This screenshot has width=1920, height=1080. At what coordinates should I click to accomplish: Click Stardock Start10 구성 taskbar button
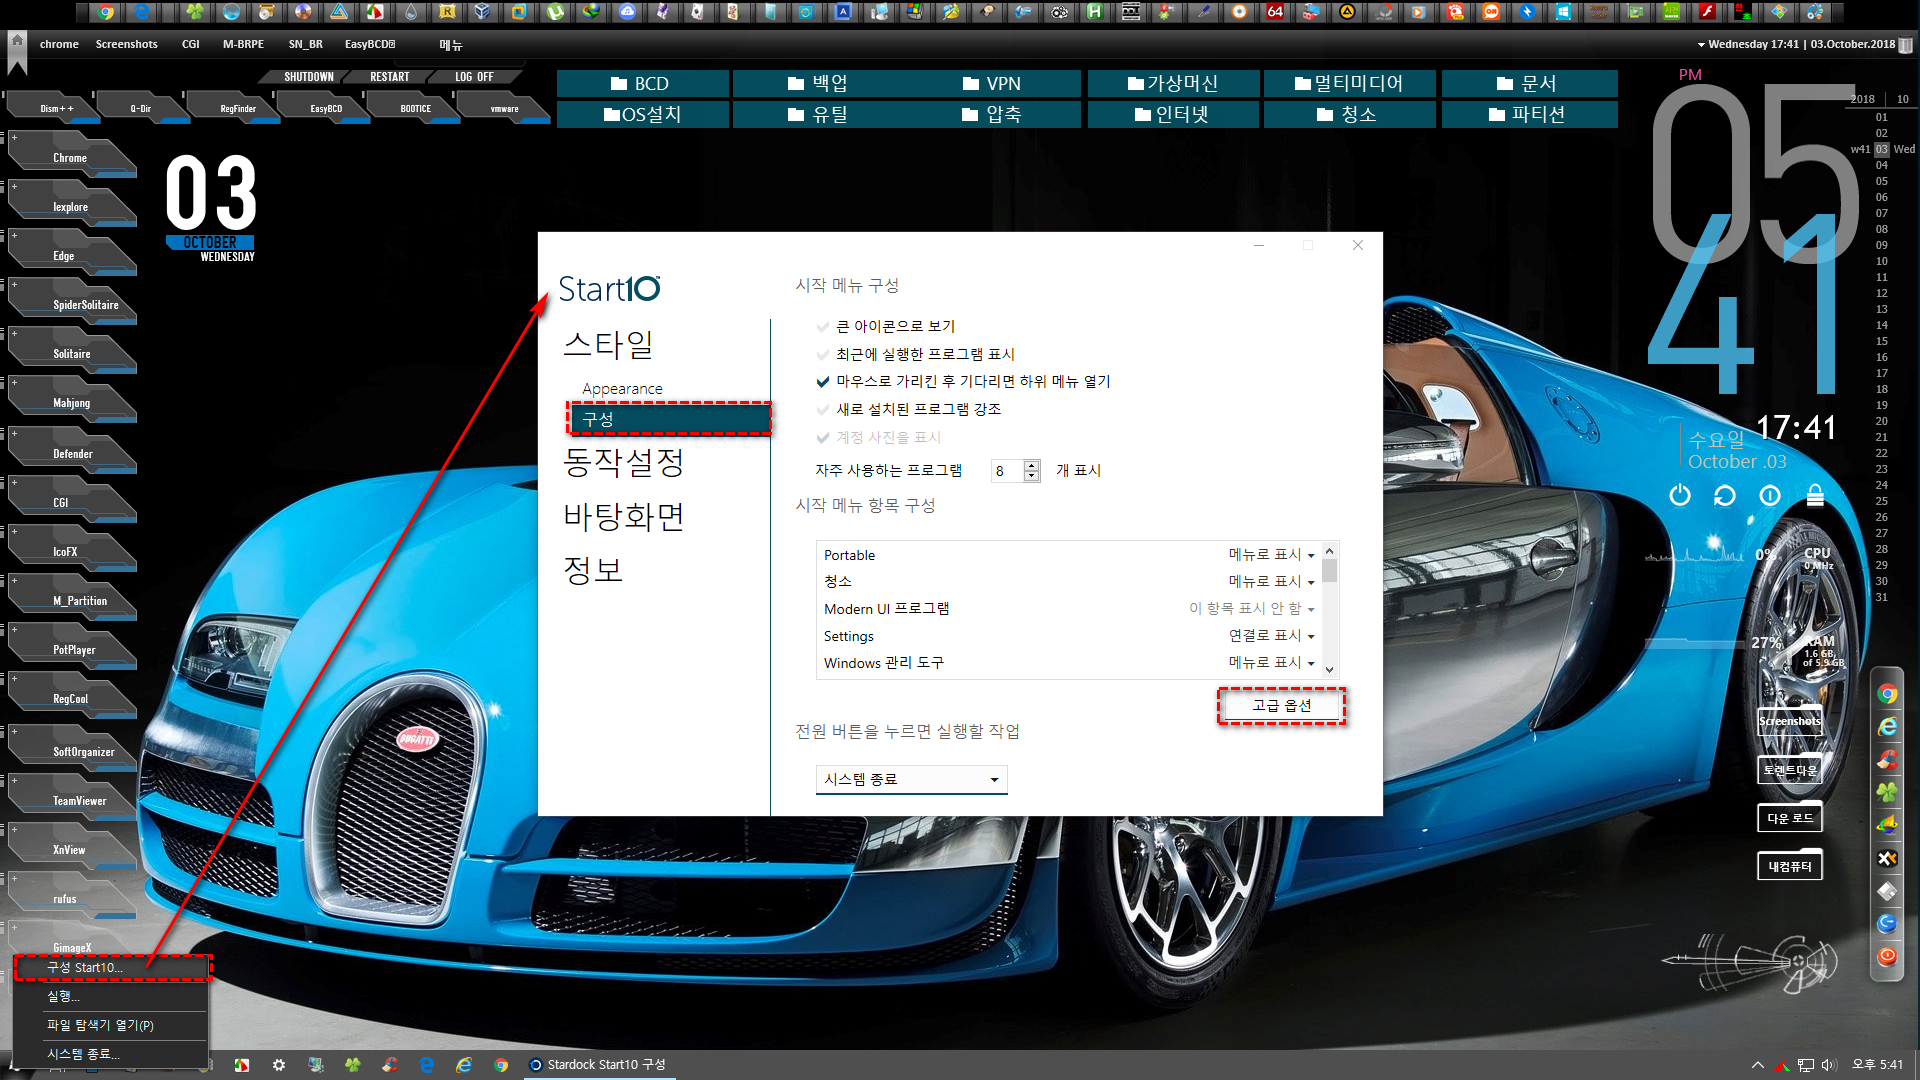[x=598, y=1065]
